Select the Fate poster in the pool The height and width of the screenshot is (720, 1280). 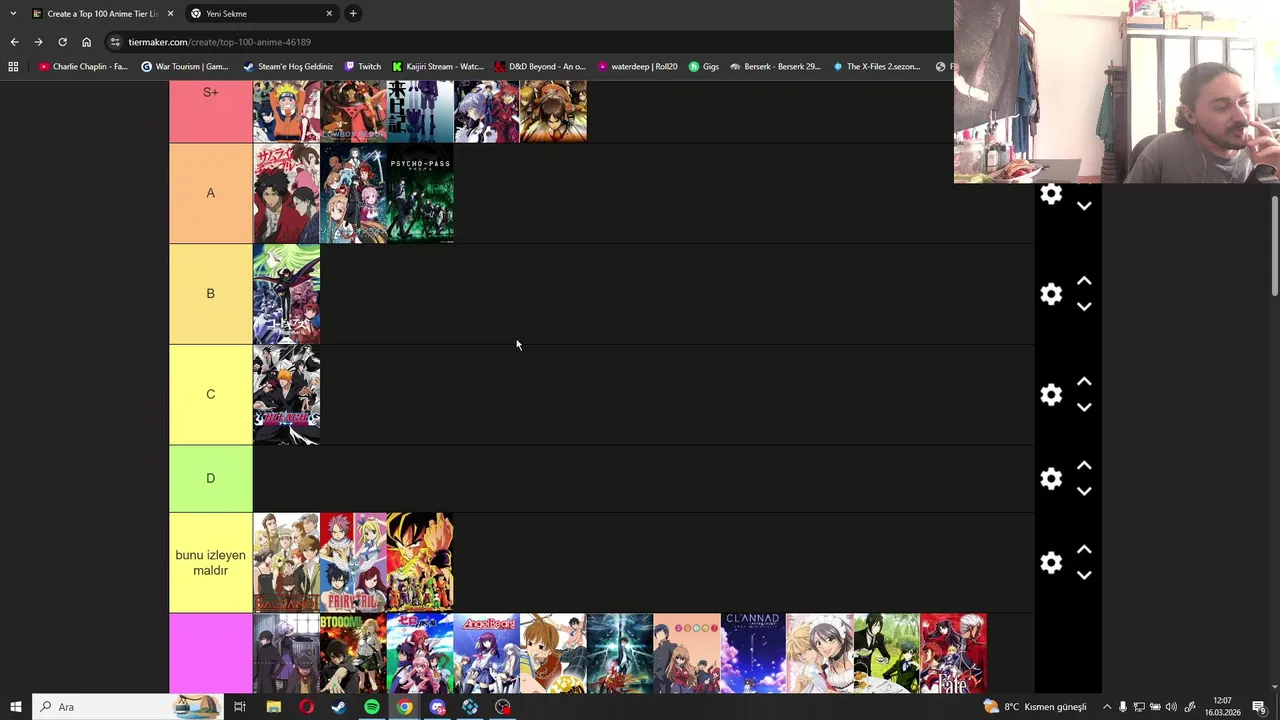(x=953, y=653)
